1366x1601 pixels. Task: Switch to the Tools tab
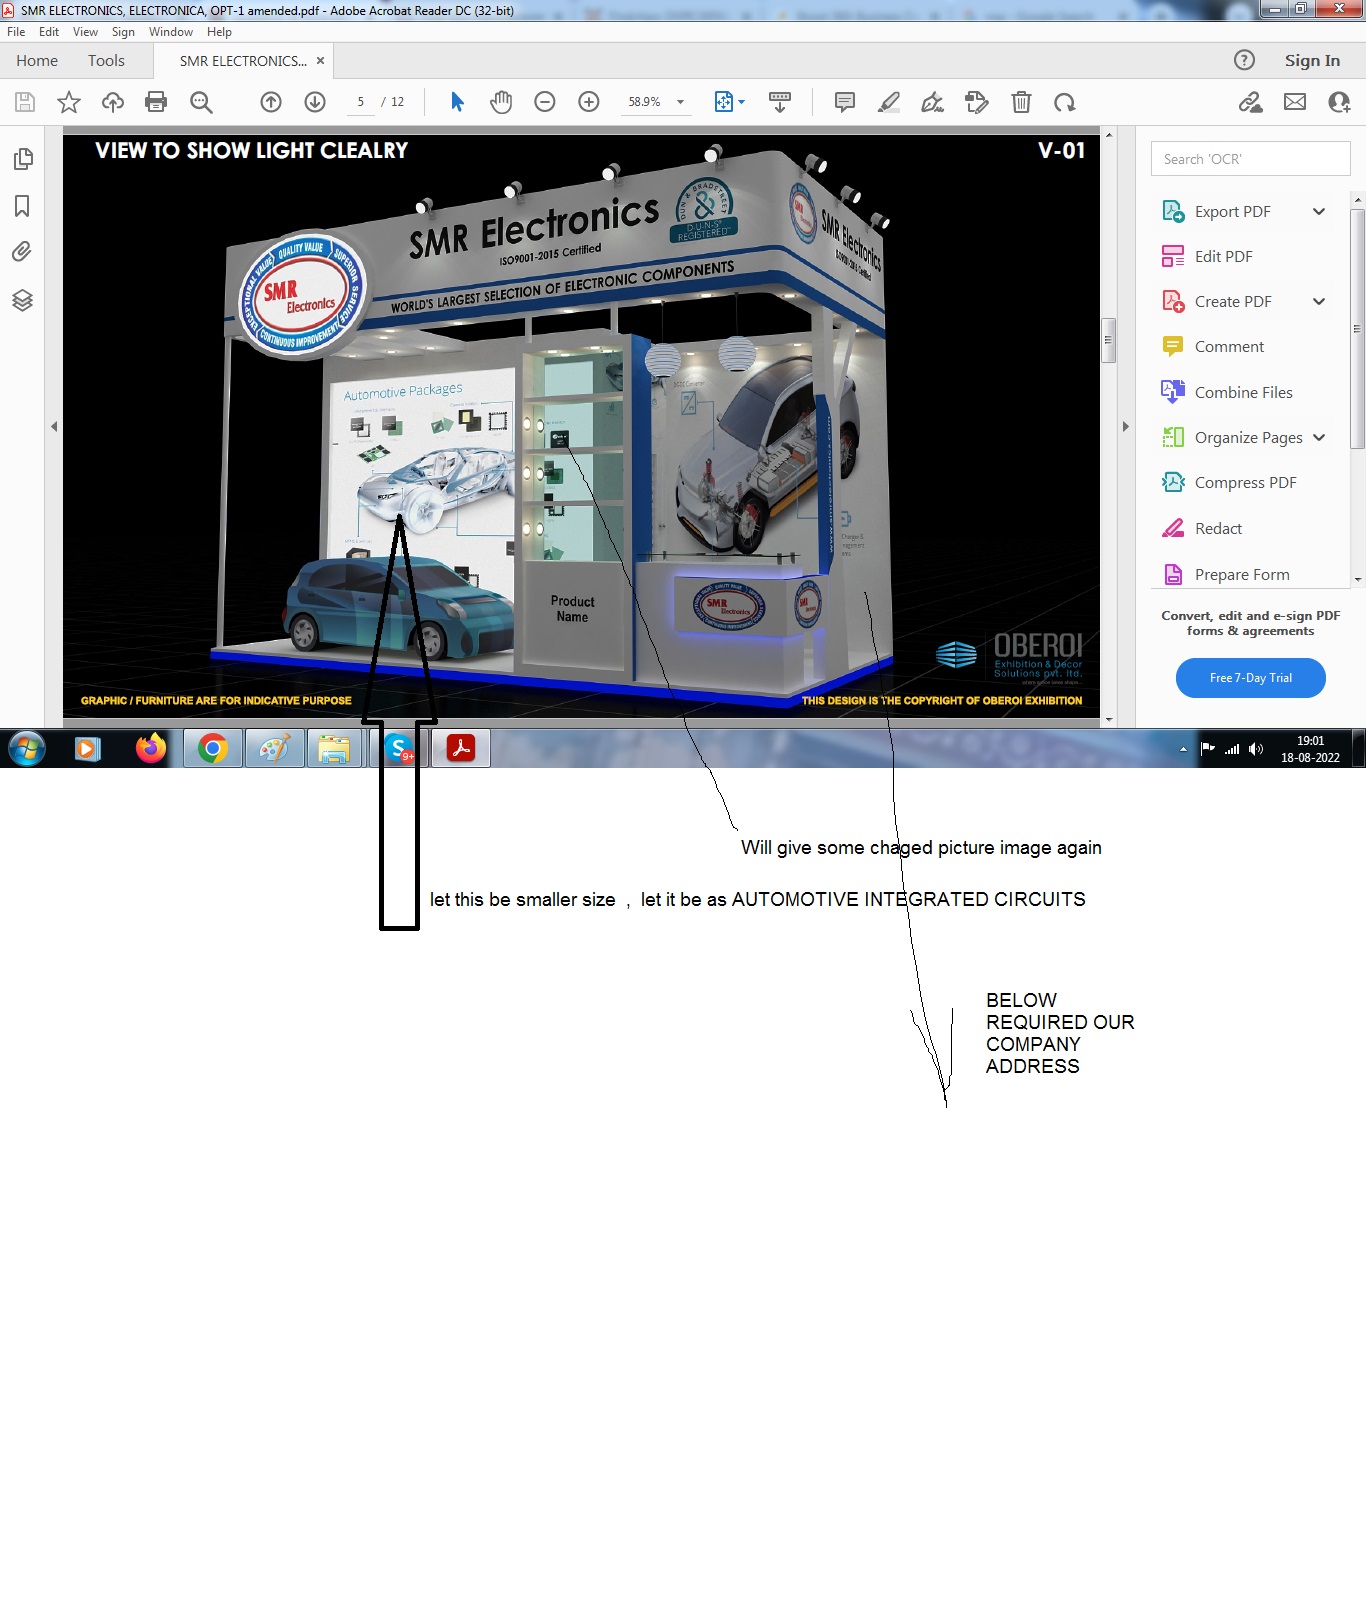click(x=106, y=60)
